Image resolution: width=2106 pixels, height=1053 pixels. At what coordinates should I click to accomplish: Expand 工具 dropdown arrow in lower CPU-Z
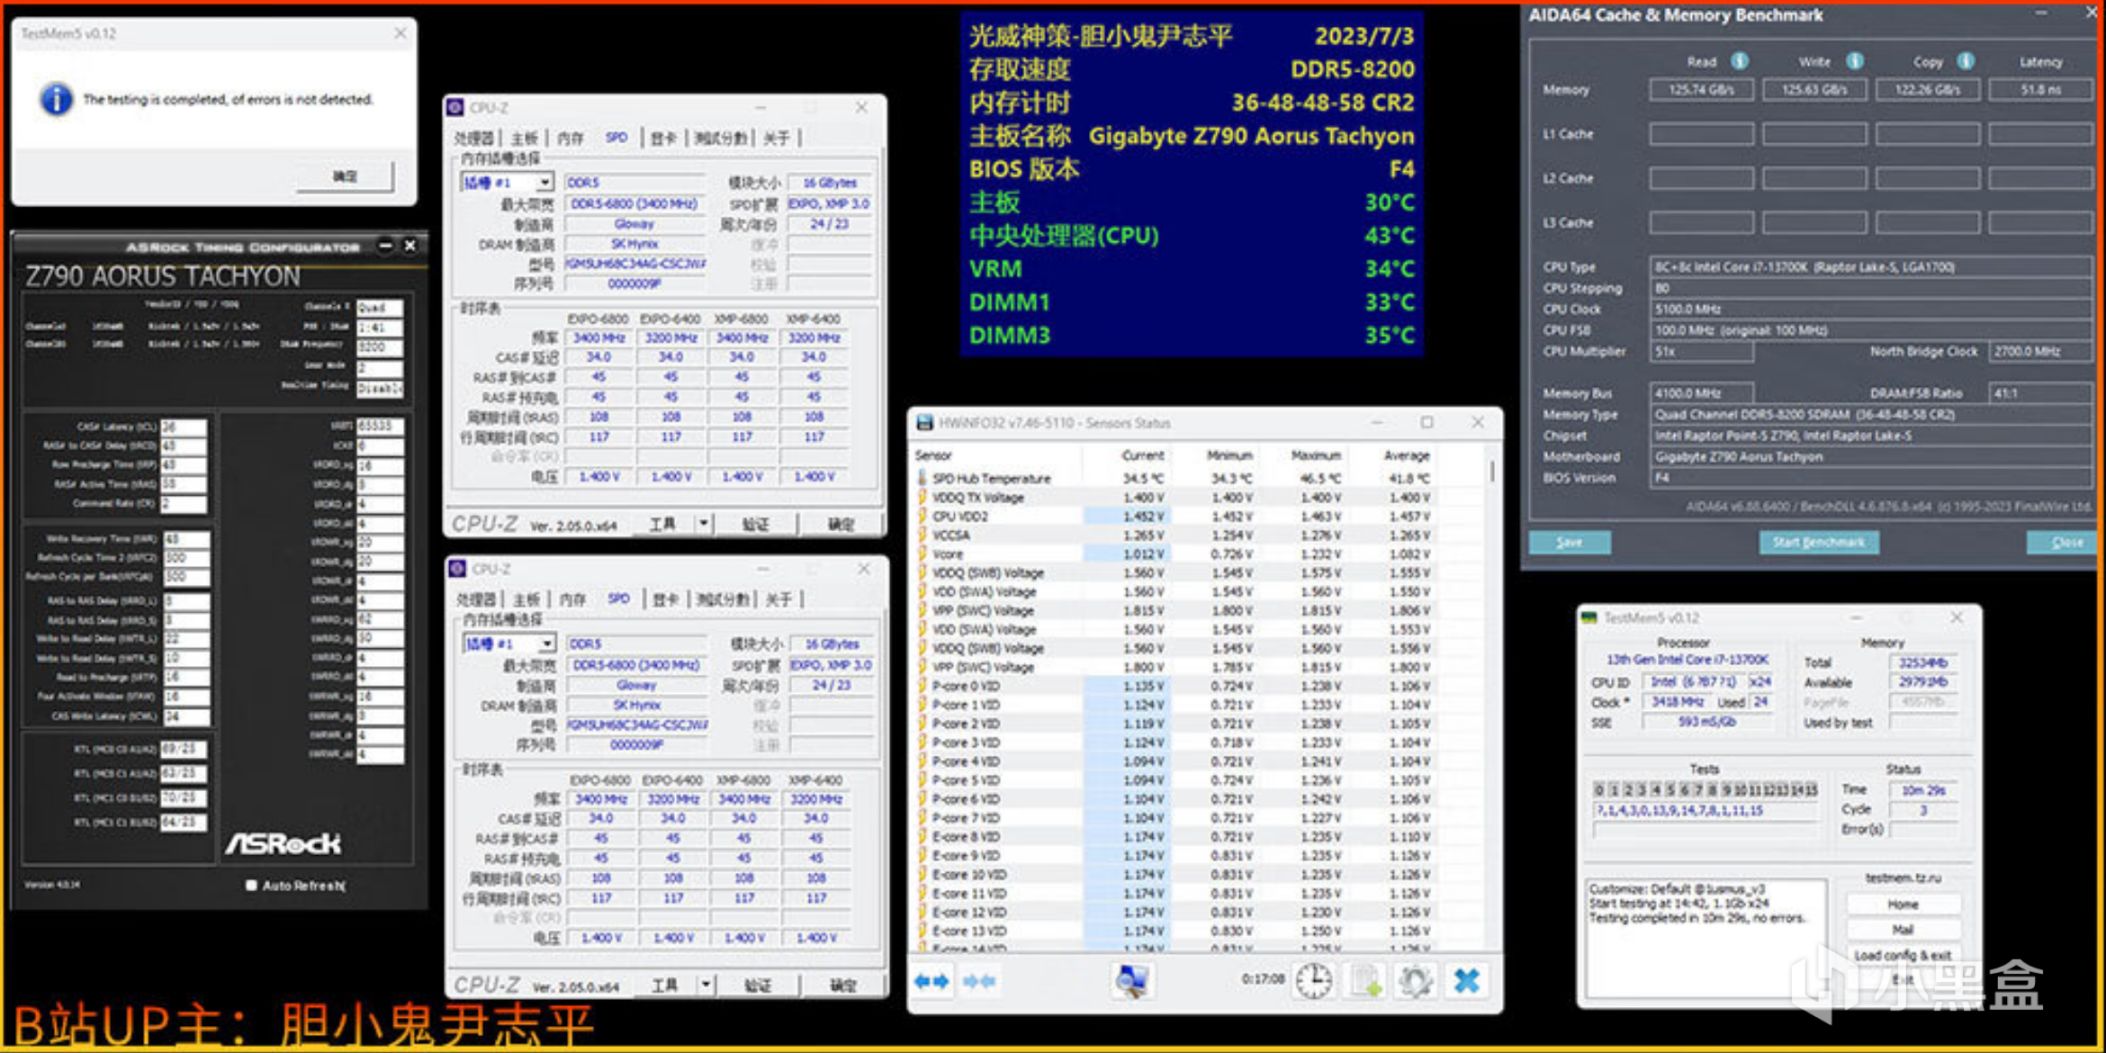pyautogui.click(x=706, y=985)
